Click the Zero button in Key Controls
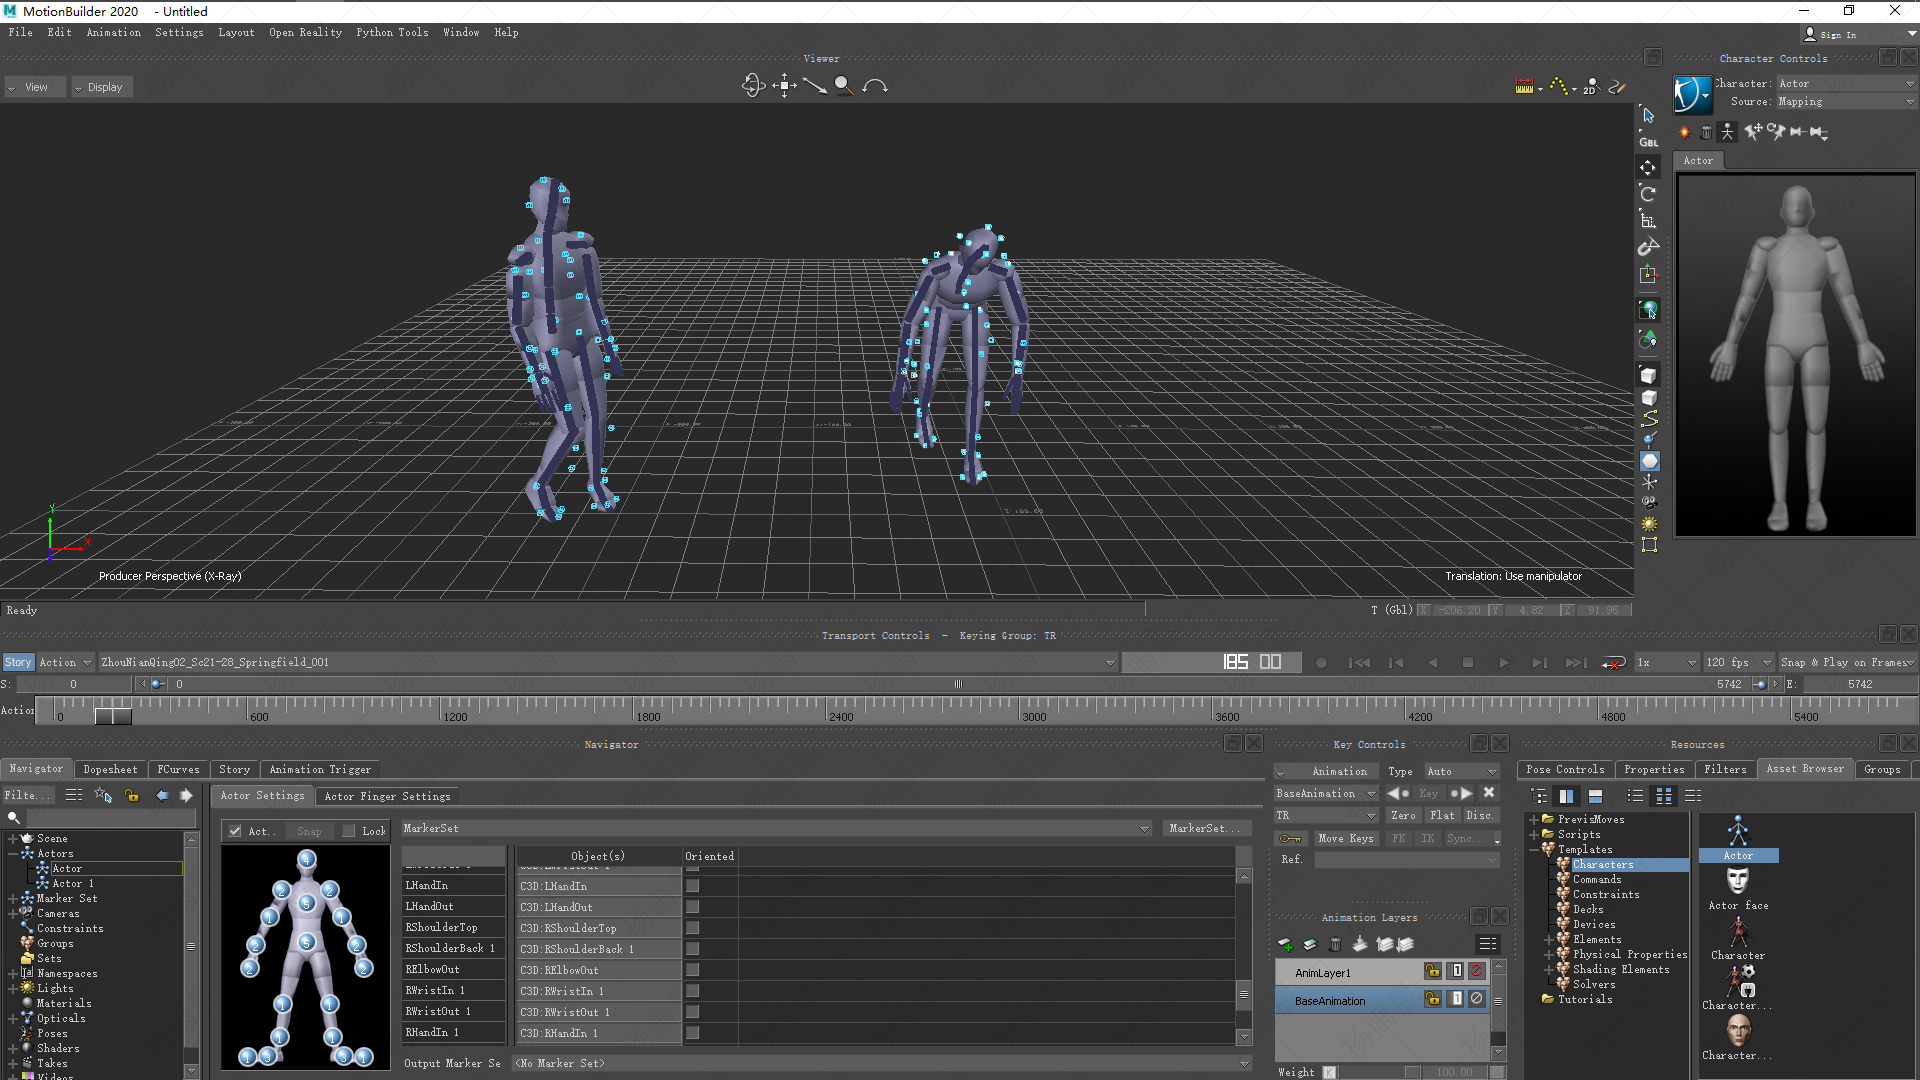The height and width of the screenshot is (1080, 1920). (x=1403, y=815)
